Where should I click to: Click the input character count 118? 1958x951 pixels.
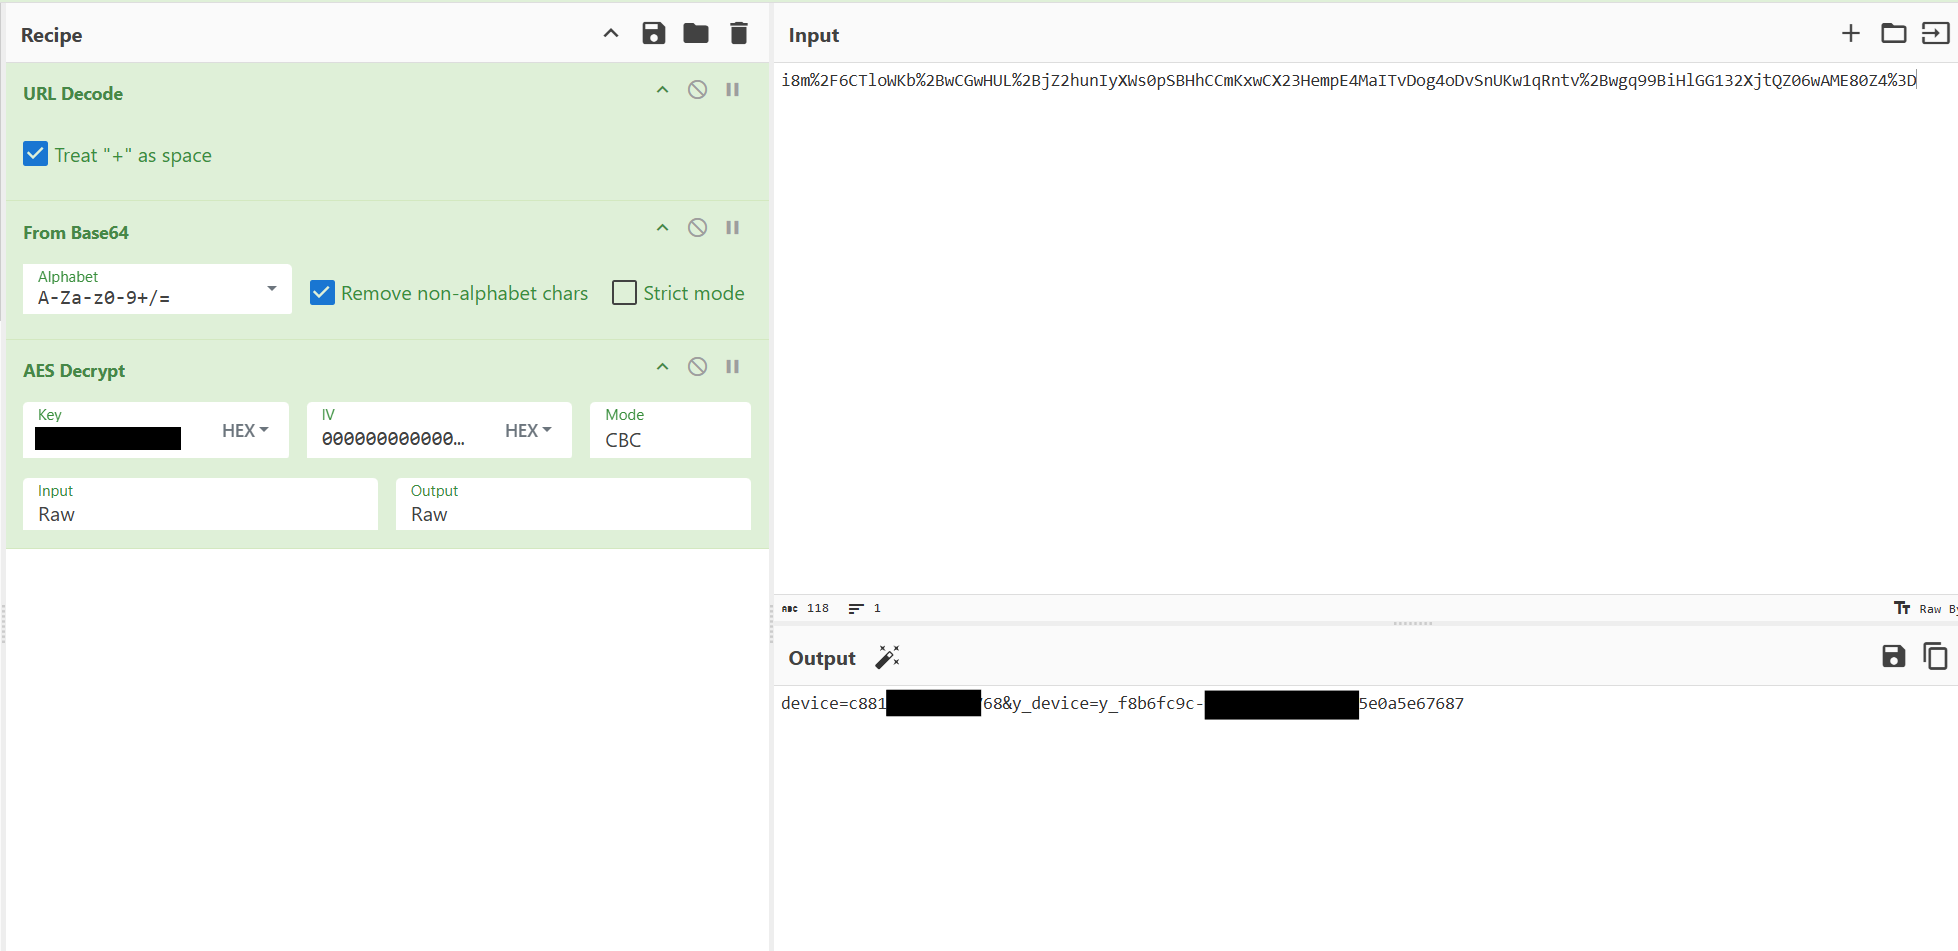806,608
